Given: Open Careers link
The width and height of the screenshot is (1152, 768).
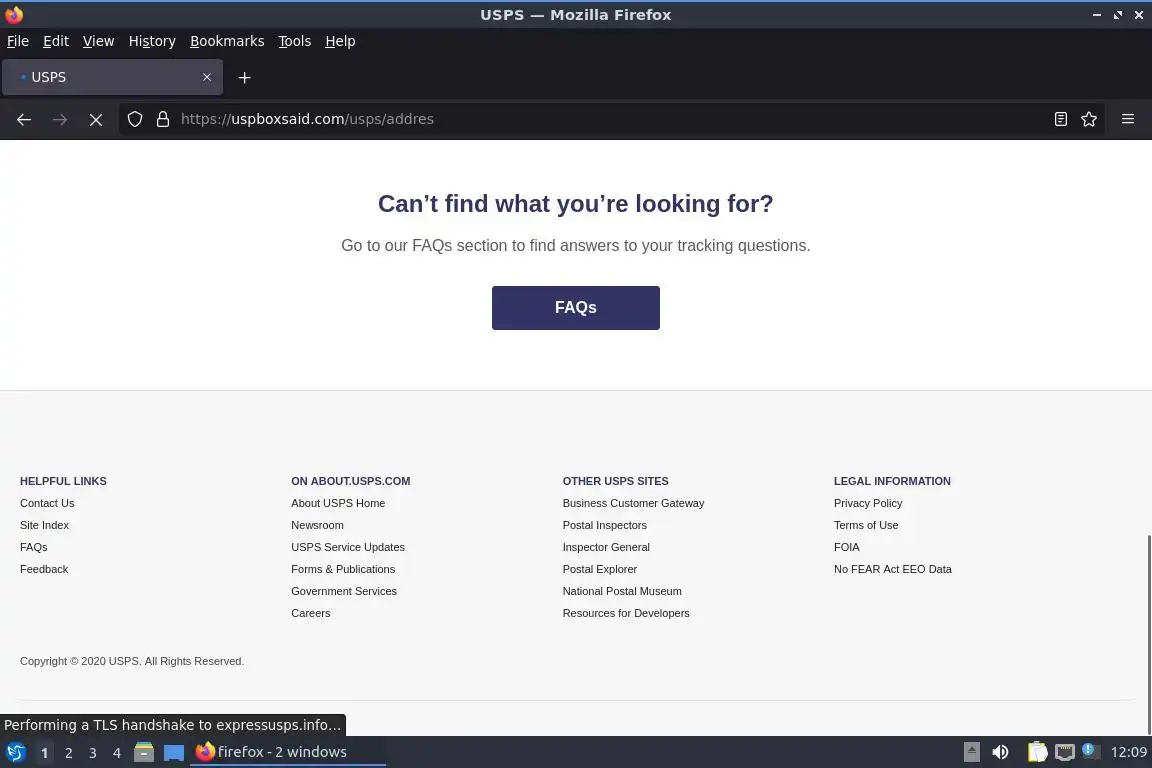Looking at the screenshot, I should pos(311,614).
